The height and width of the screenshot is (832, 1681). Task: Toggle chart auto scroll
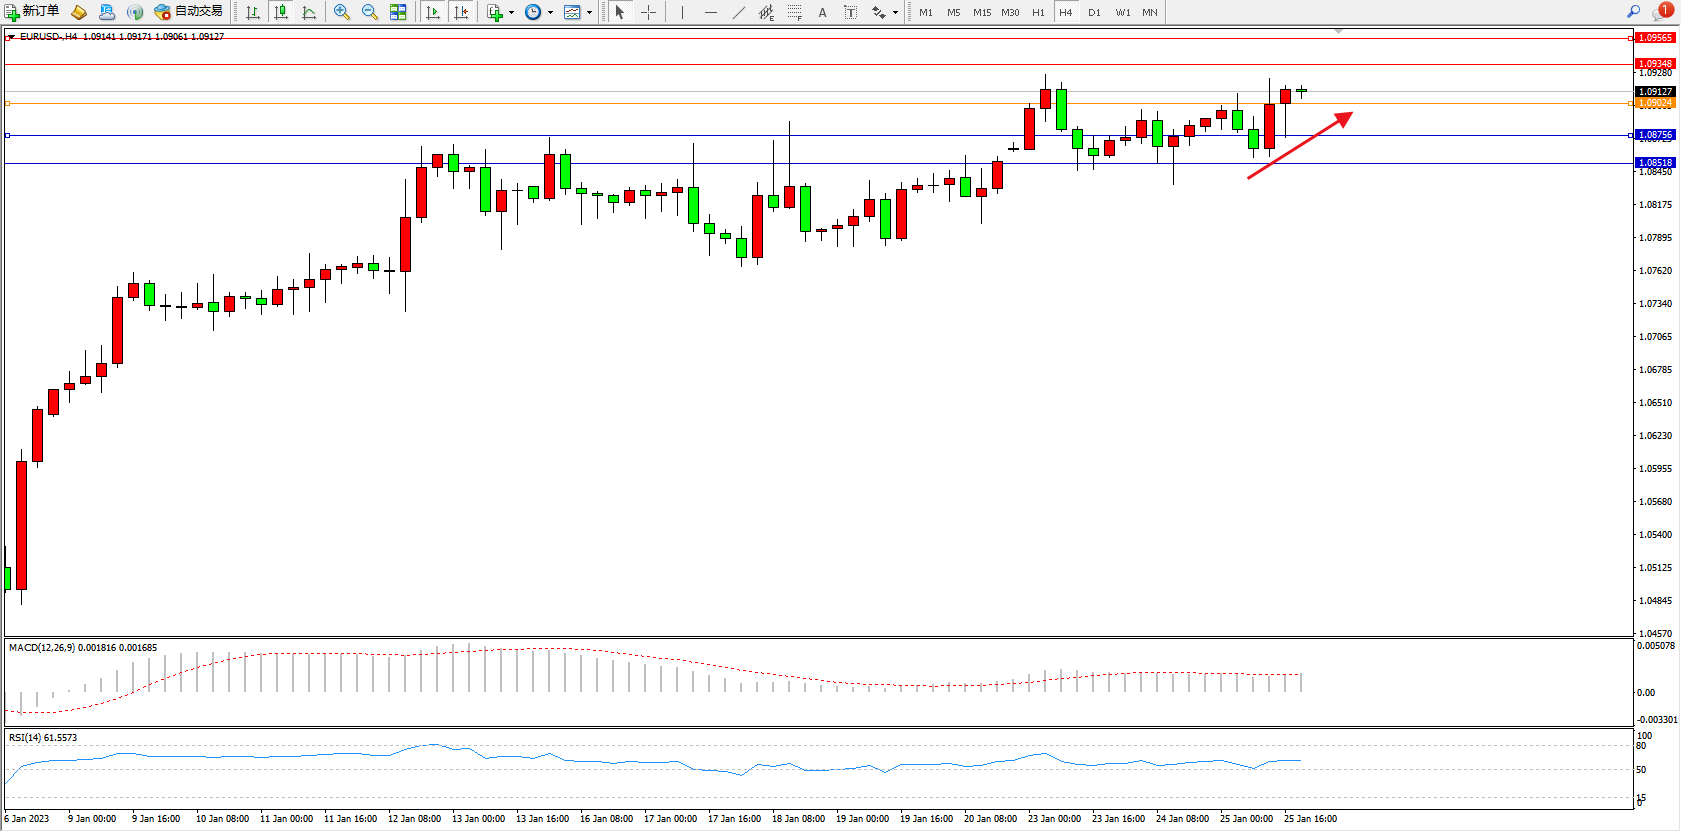(x=433, y=12)
